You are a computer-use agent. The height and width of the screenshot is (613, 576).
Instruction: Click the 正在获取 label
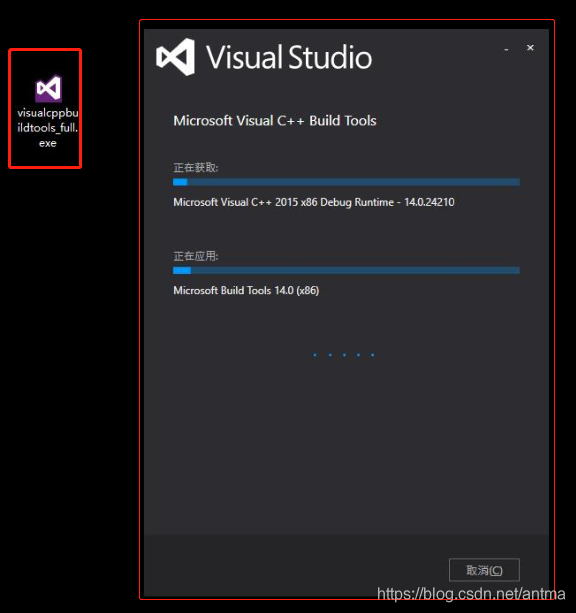(196, 168)
